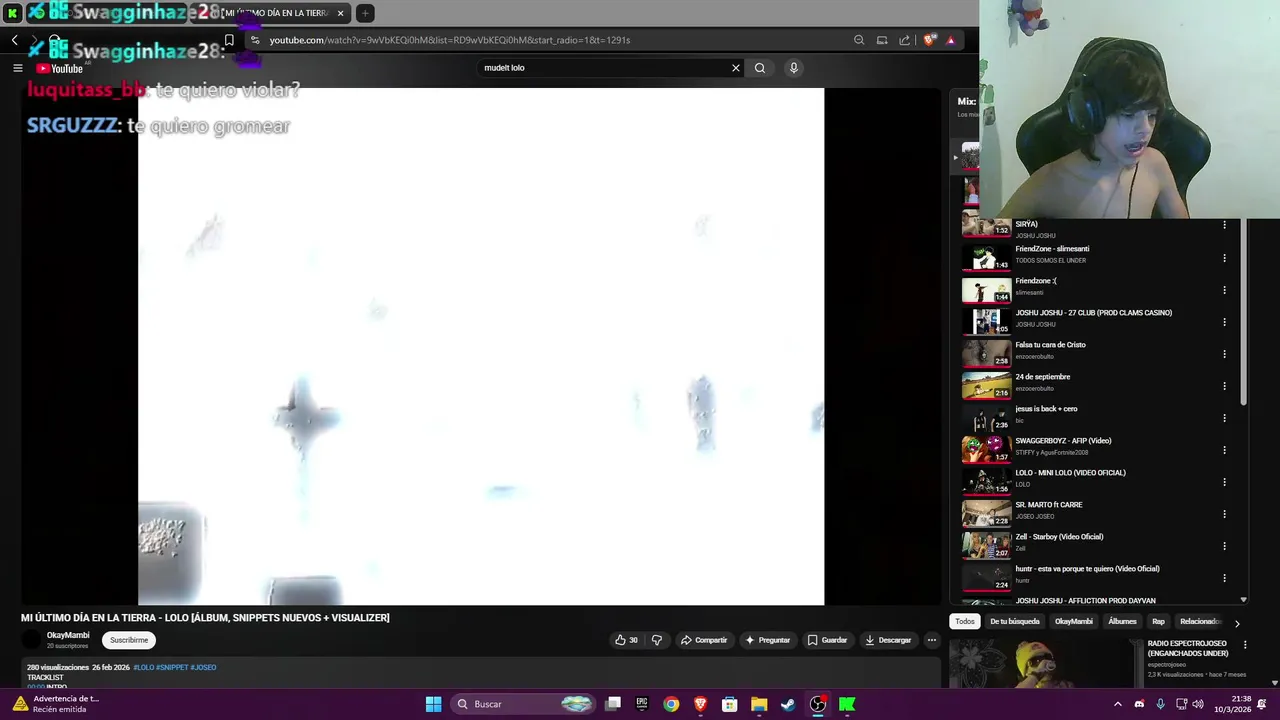Click the #SNIPPET hashtag
This screenshot has height=720, width=1280.
coord(172,667)
